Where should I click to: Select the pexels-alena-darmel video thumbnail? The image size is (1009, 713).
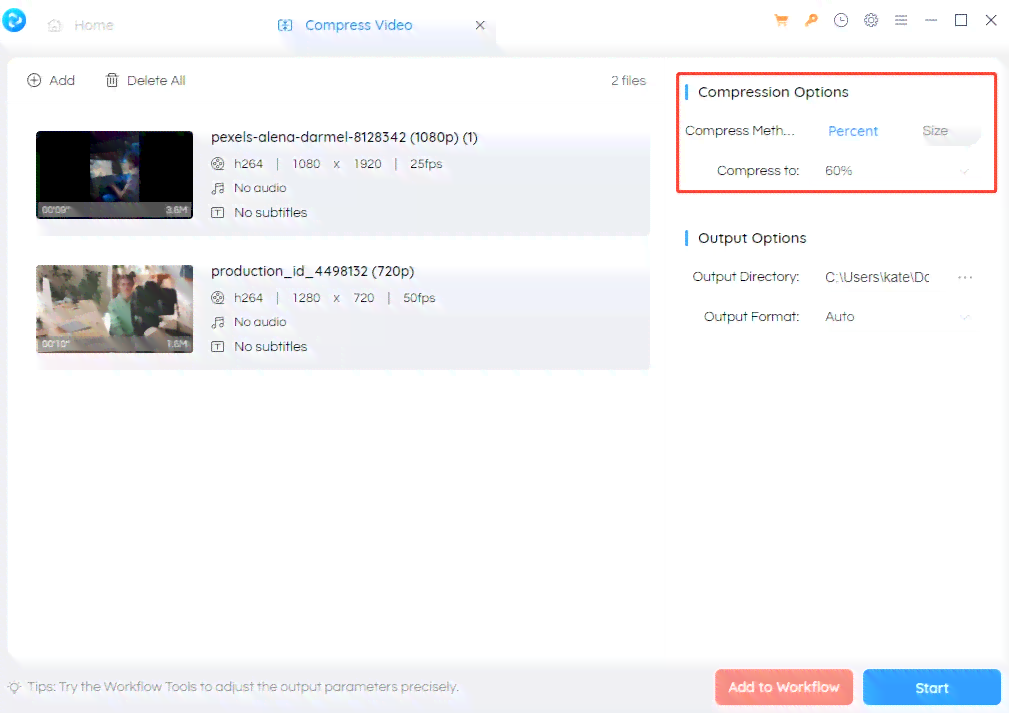pyautogui.click(x=115, y=175)
